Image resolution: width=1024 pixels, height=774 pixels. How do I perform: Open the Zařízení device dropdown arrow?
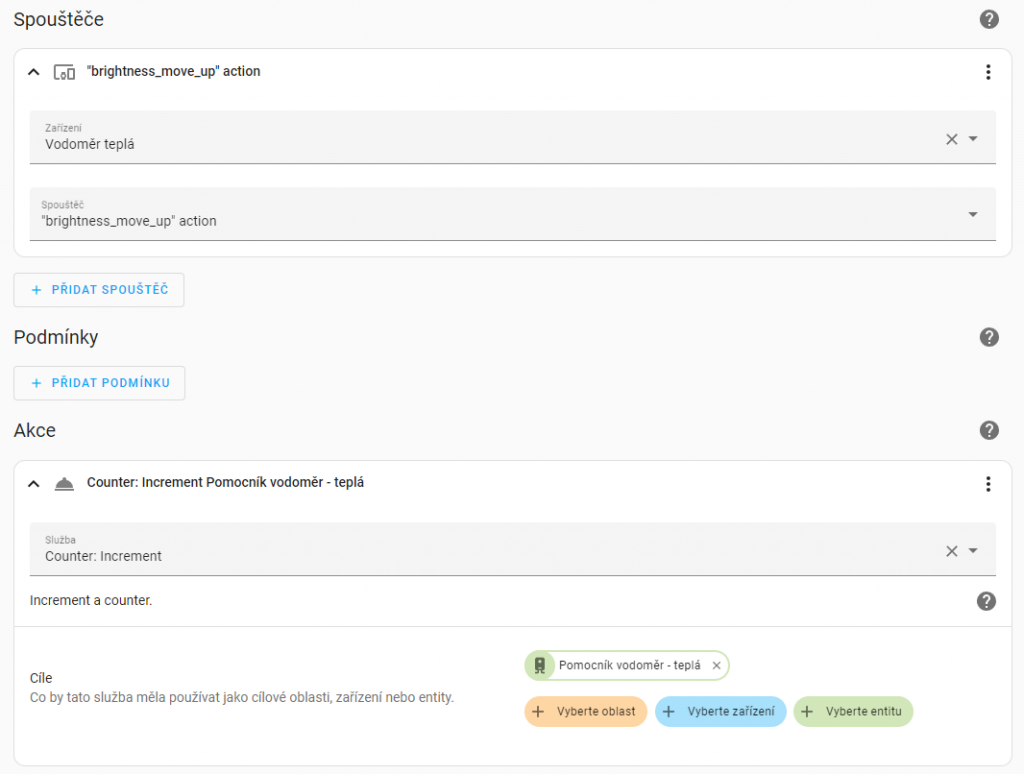(x=973, y=138)
